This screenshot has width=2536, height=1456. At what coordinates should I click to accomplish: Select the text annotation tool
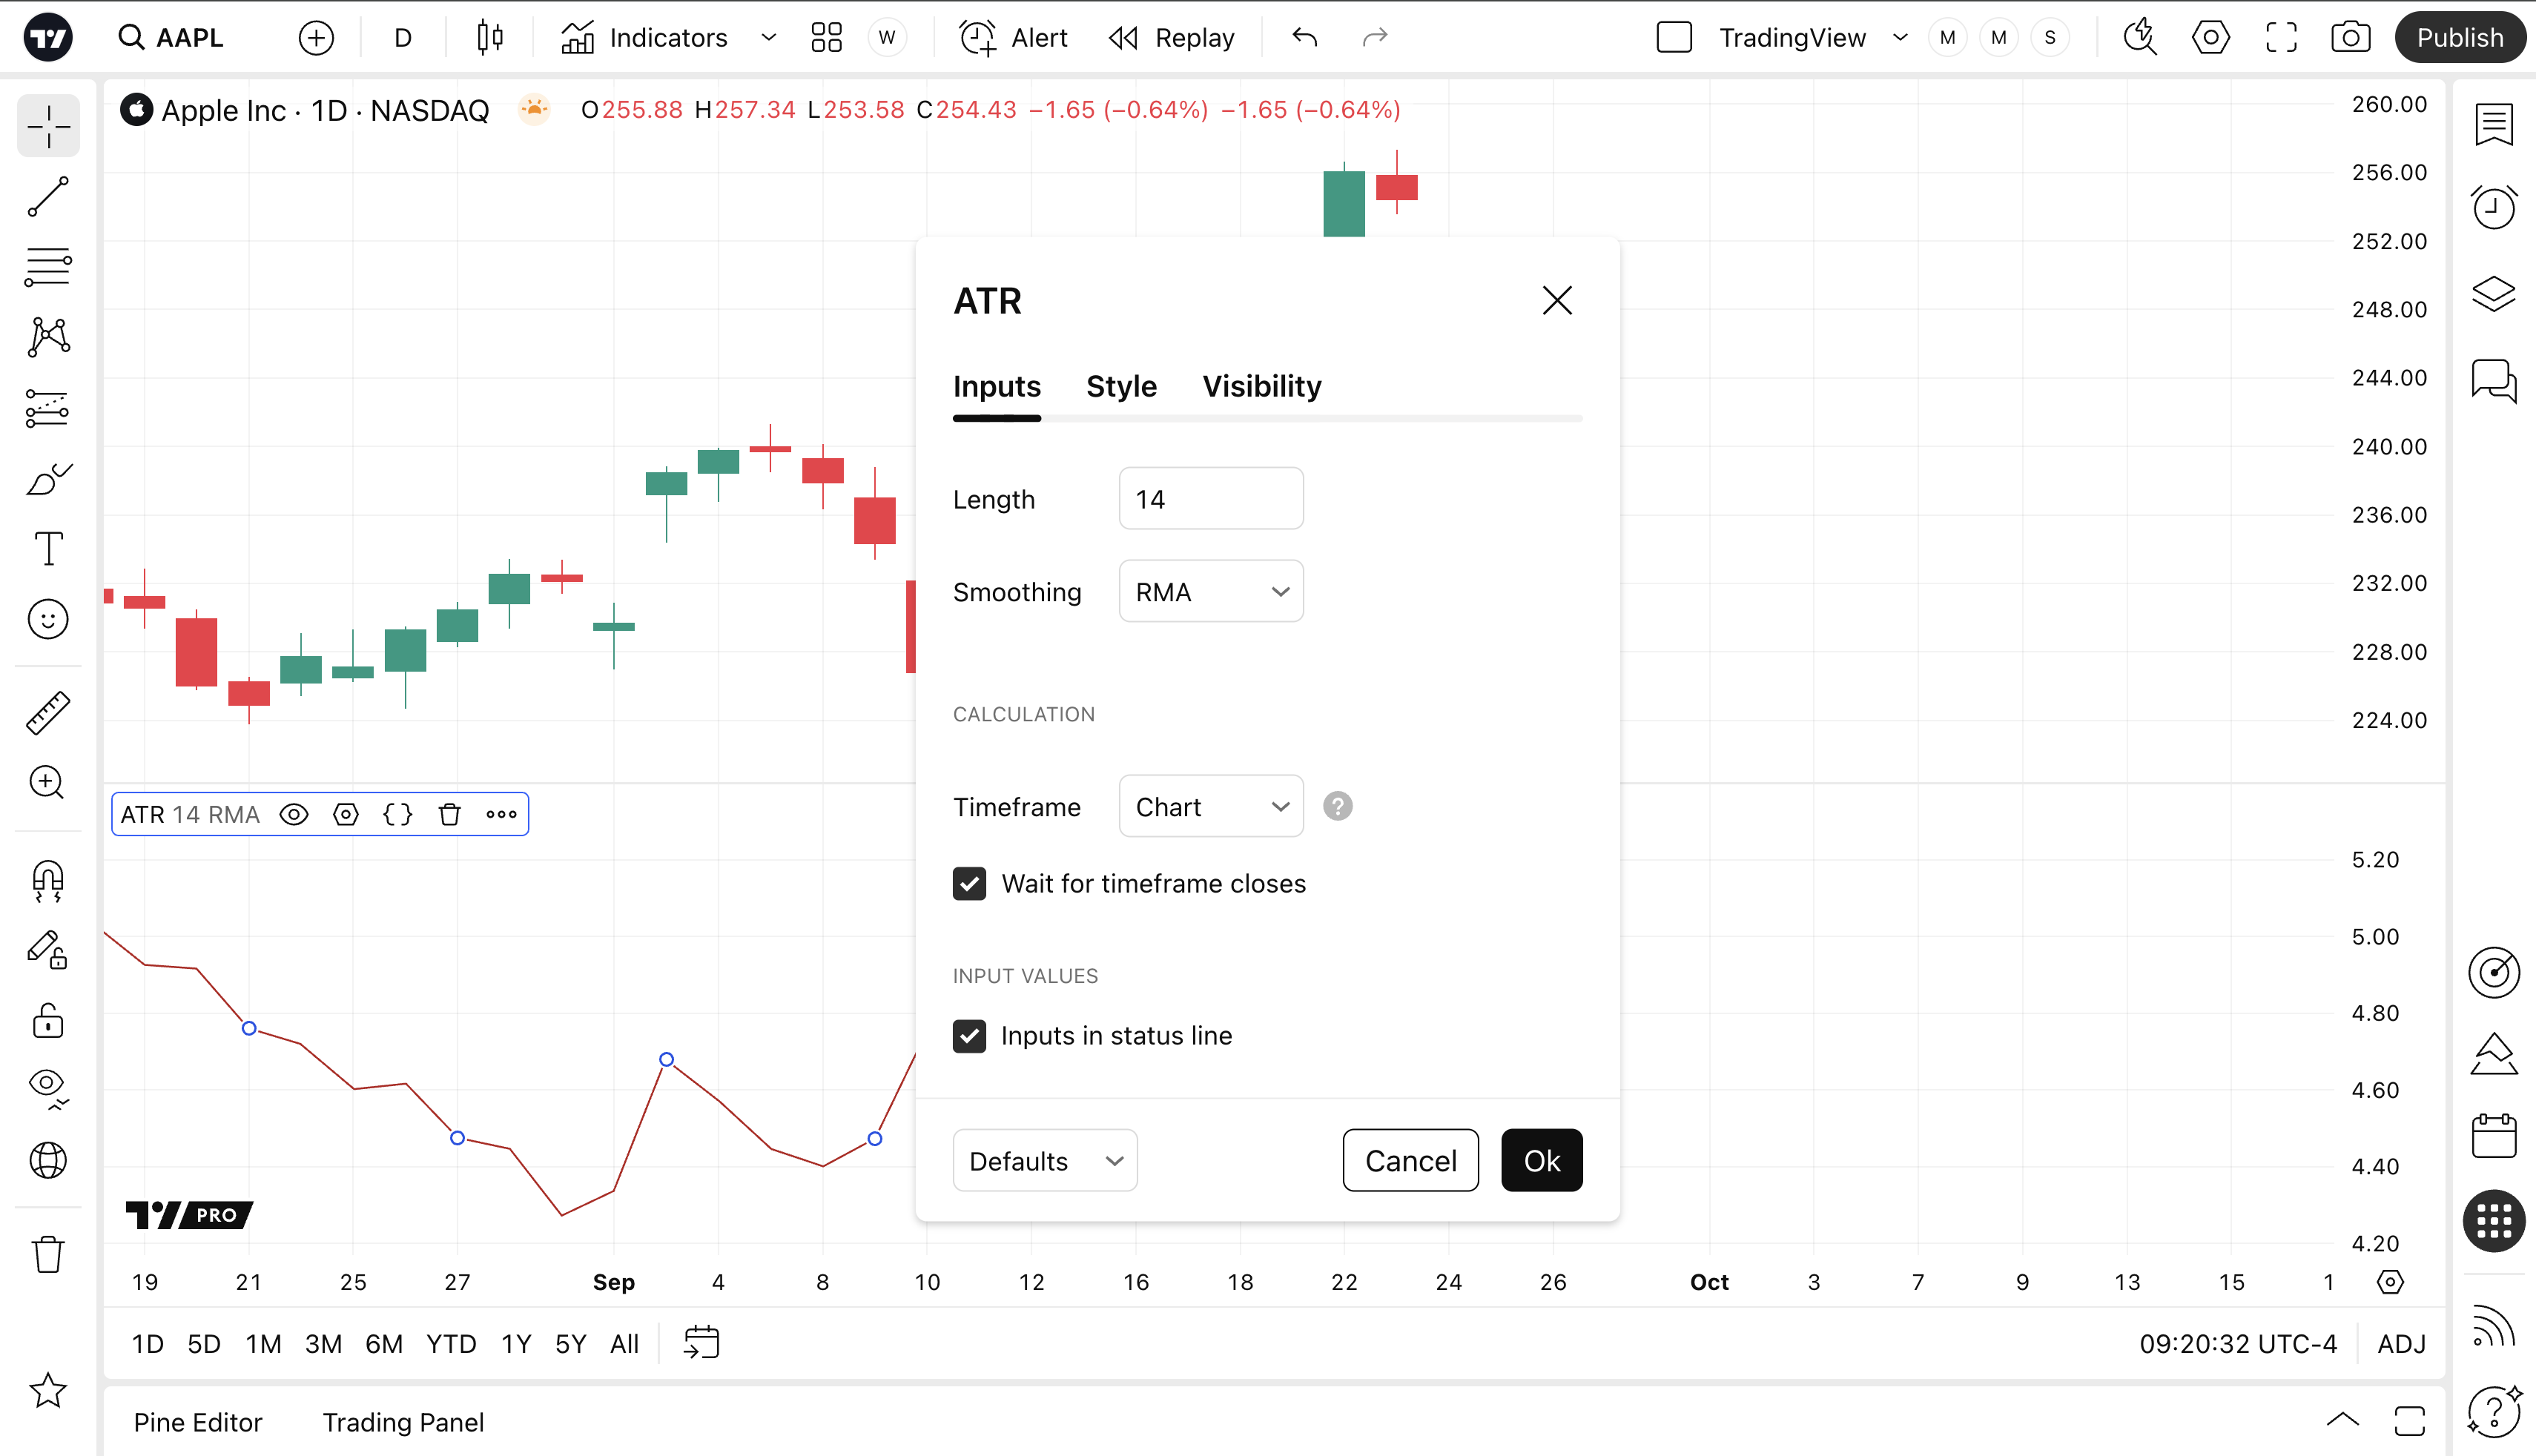pos(48,549)
